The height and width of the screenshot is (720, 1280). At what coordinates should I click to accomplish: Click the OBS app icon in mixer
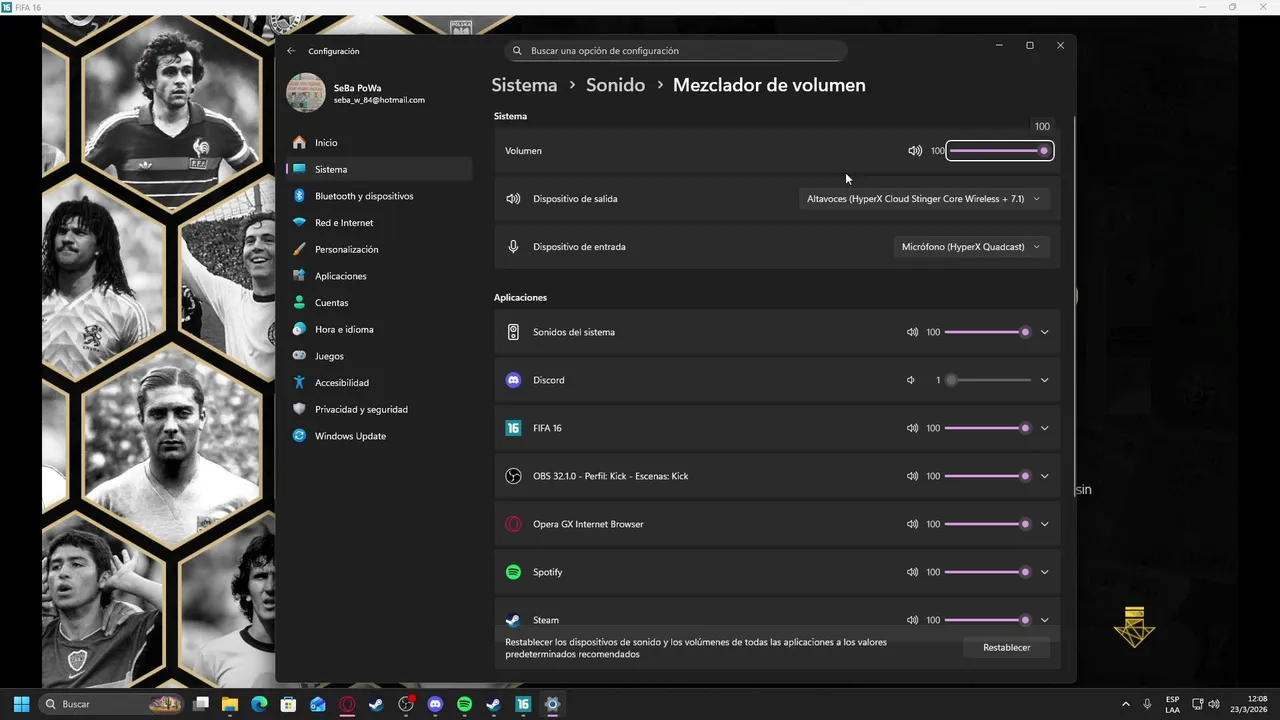click(513, 476)
